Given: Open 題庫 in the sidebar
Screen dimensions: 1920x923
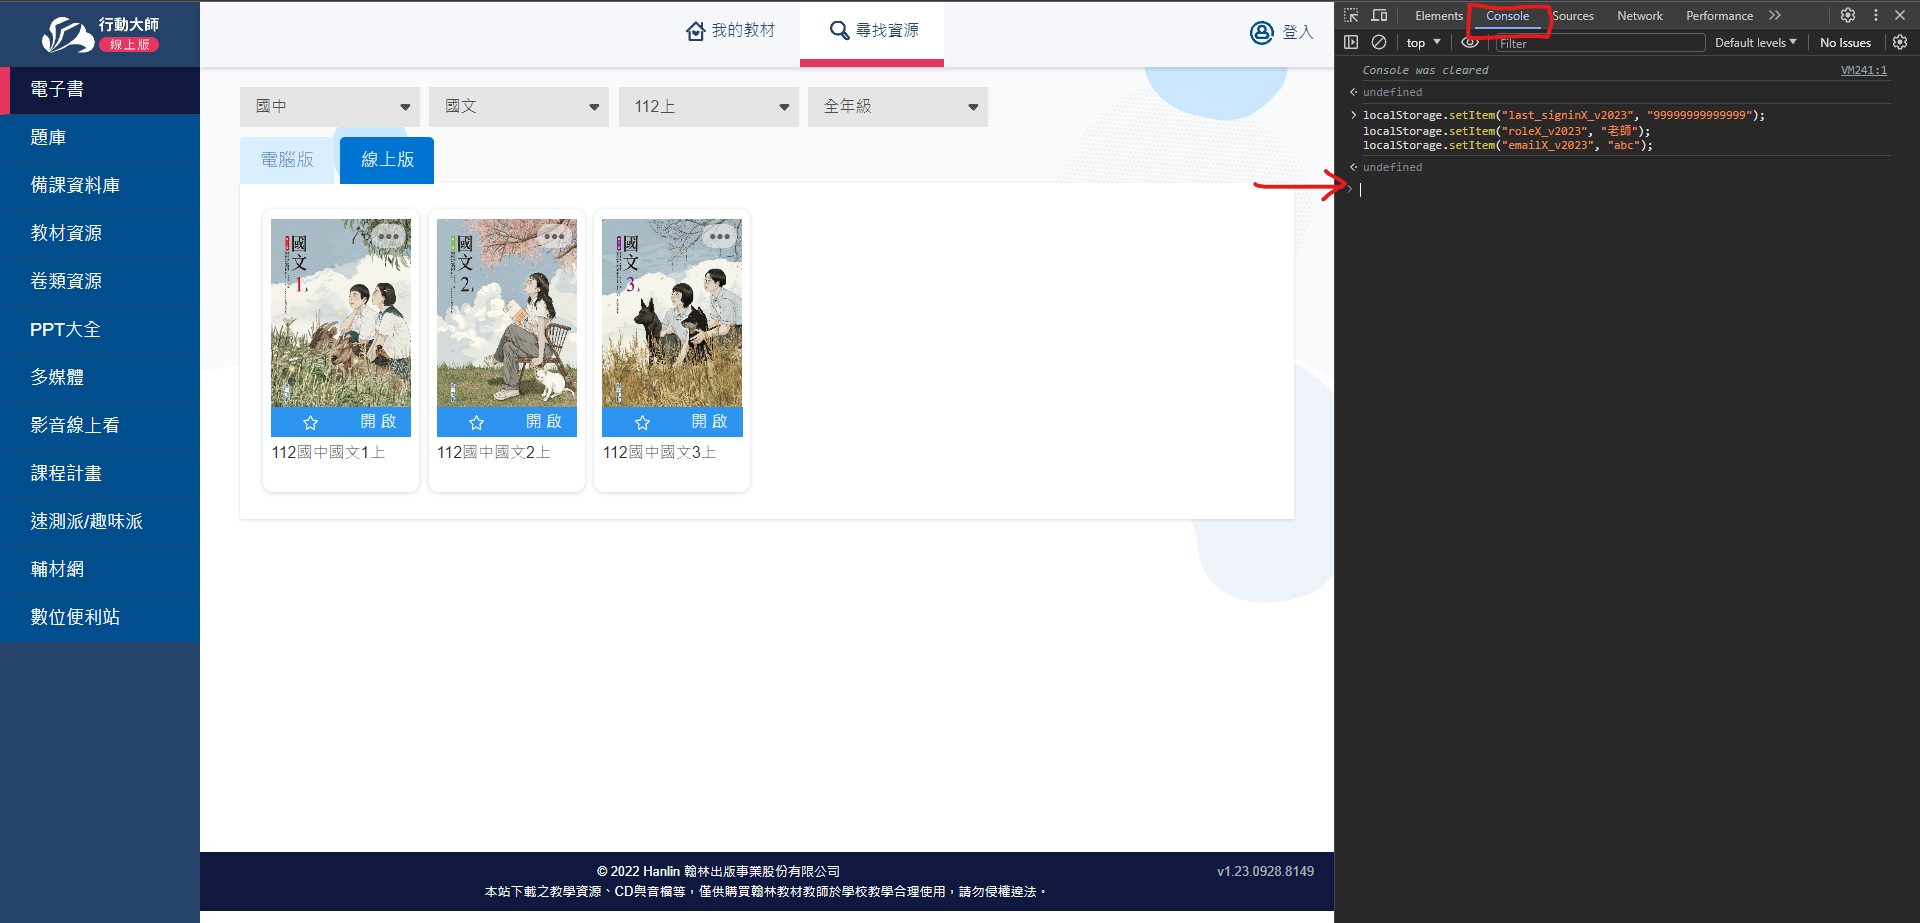Looking at the screenshot, I should [x=100, y=137].
